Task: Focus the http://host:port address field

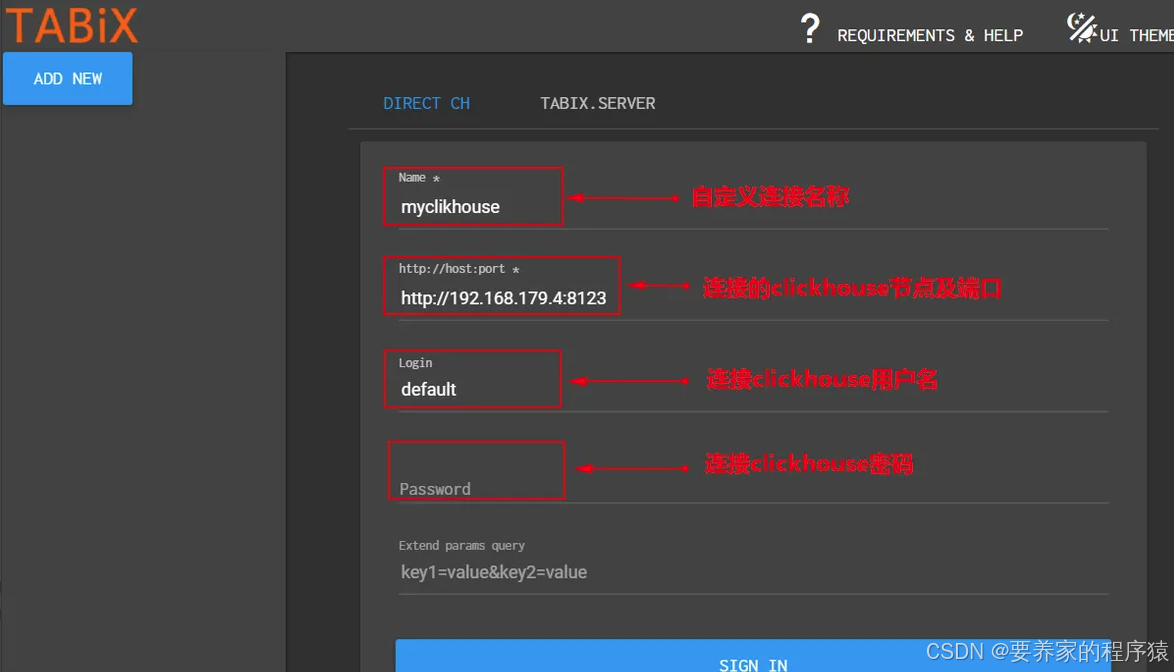Action: click(x=752, y=298)
